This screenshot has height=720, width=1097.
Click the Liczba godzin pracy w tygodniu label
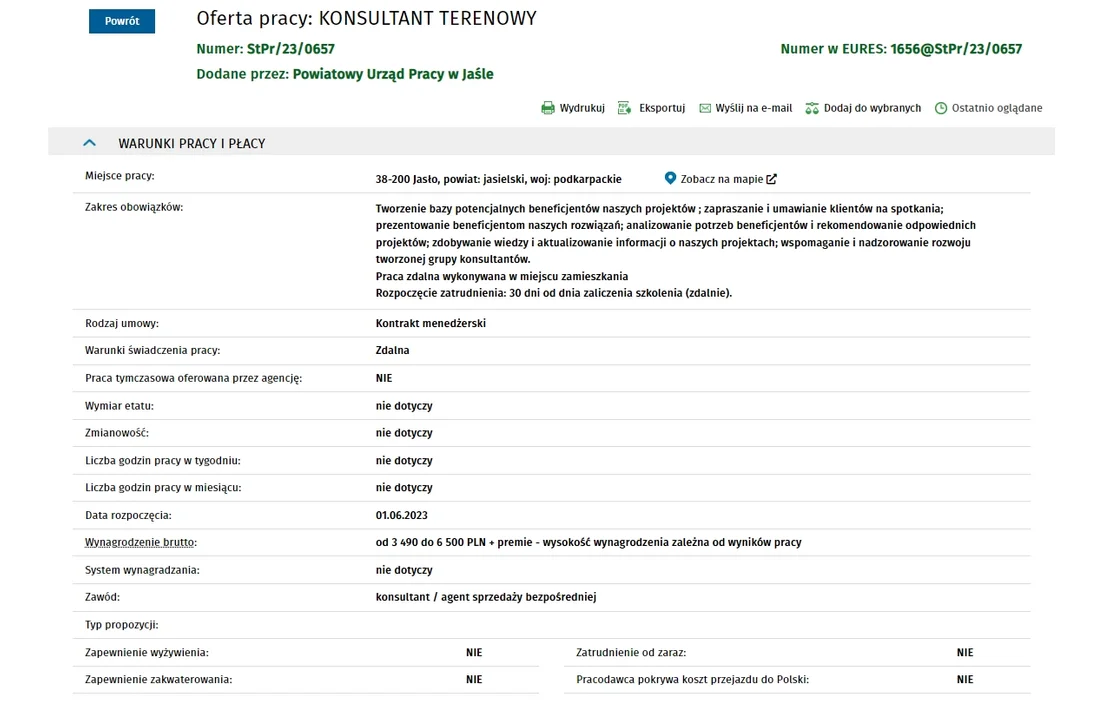point(162,460)
